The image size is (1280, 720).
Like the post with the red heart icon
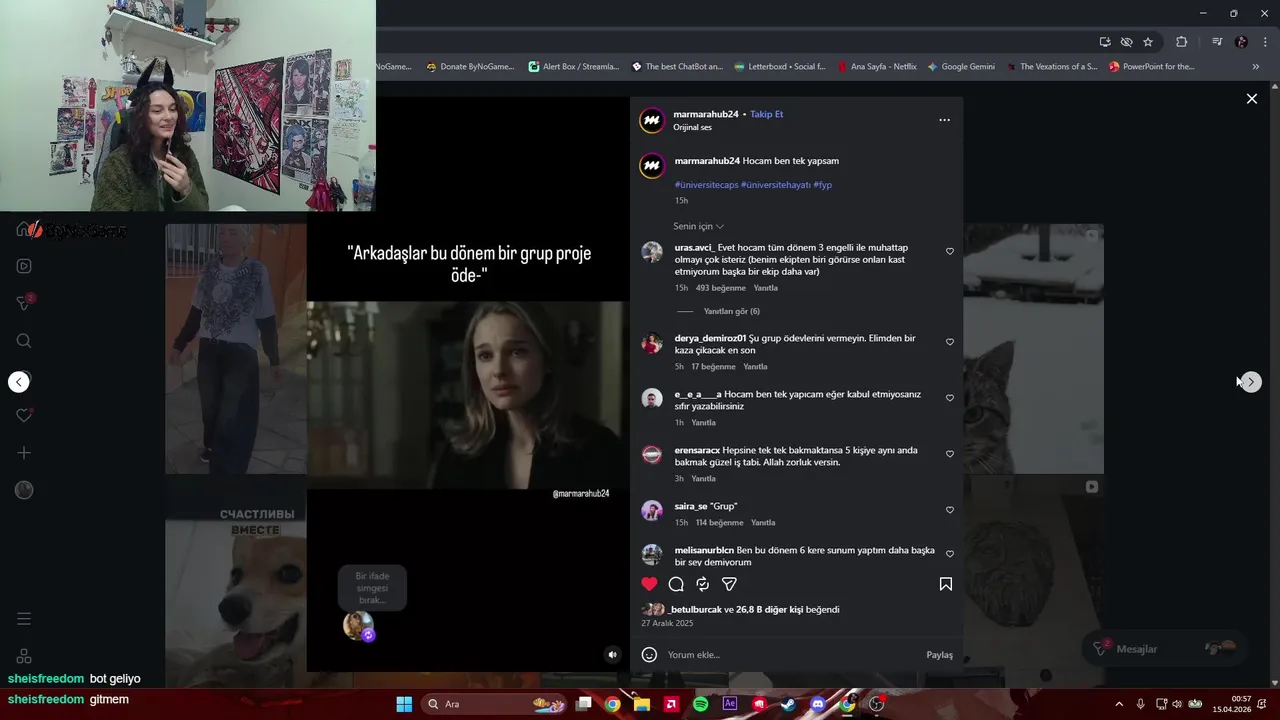650,584
